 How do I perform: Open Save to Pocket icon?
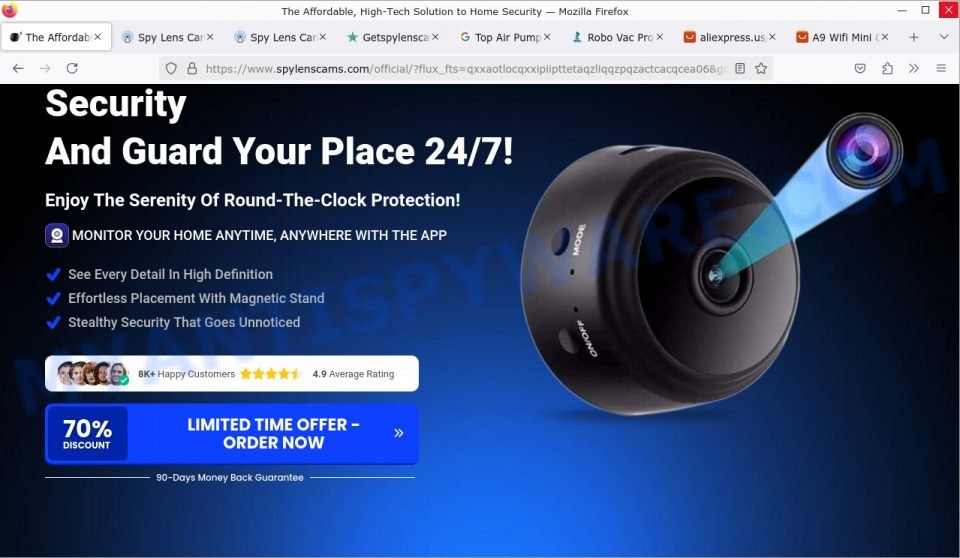coord(860,69)
